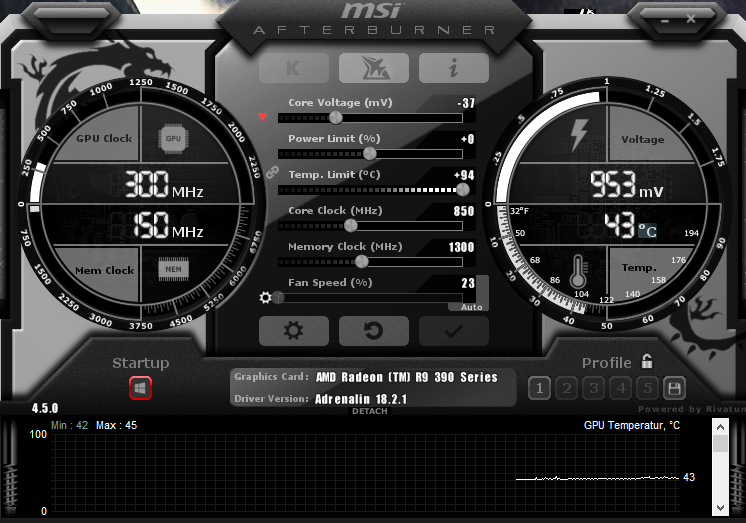The image size is (746, 523).
Task: Click the DETACH monitor button
Action: tap(370, 411)
